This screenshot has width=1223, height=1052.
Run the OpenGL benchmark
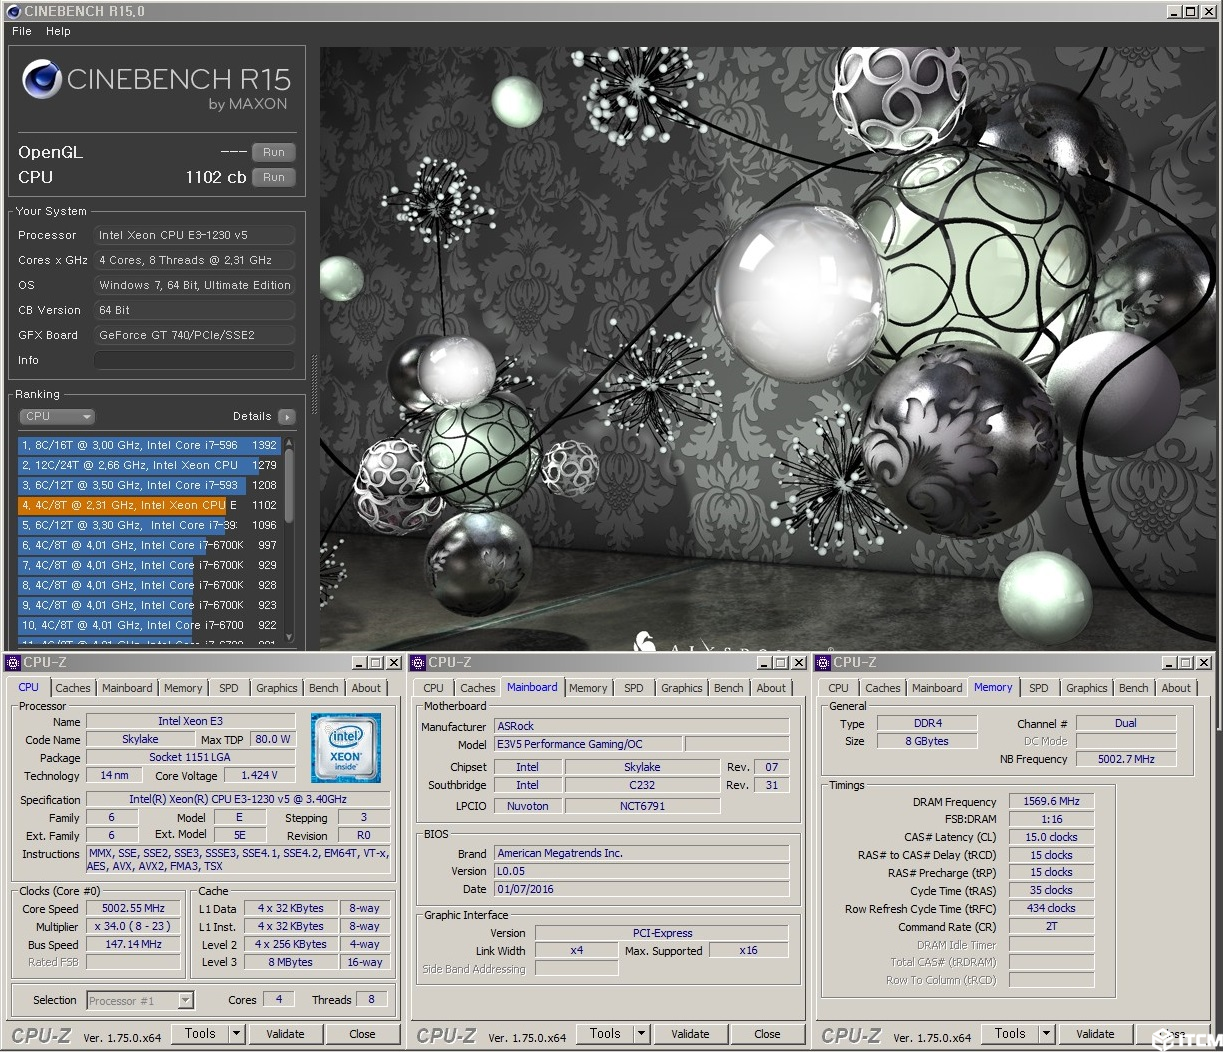pyautogui.click(x=274, y=152)
